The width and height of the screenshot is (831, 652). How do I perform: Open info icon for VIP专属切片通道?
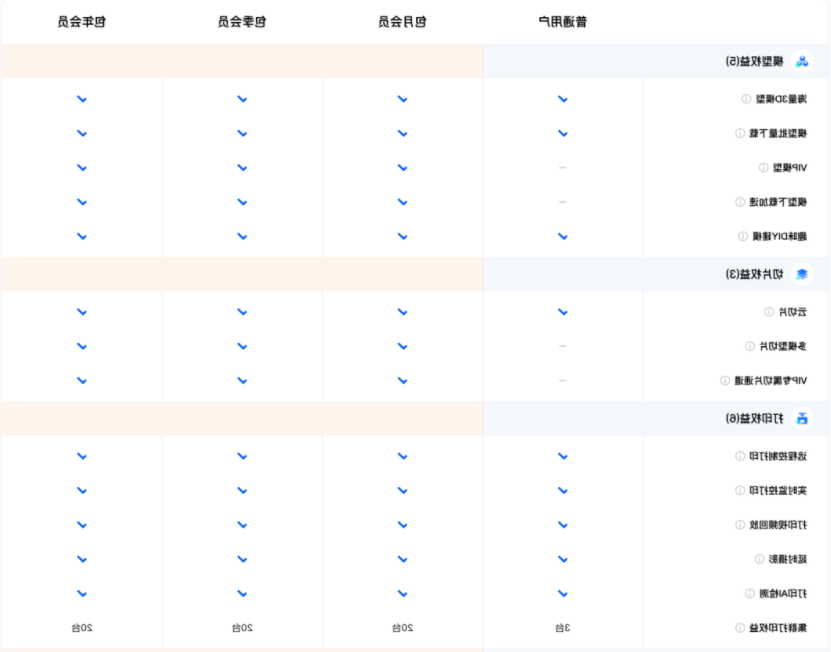click(x=725, y=380)
